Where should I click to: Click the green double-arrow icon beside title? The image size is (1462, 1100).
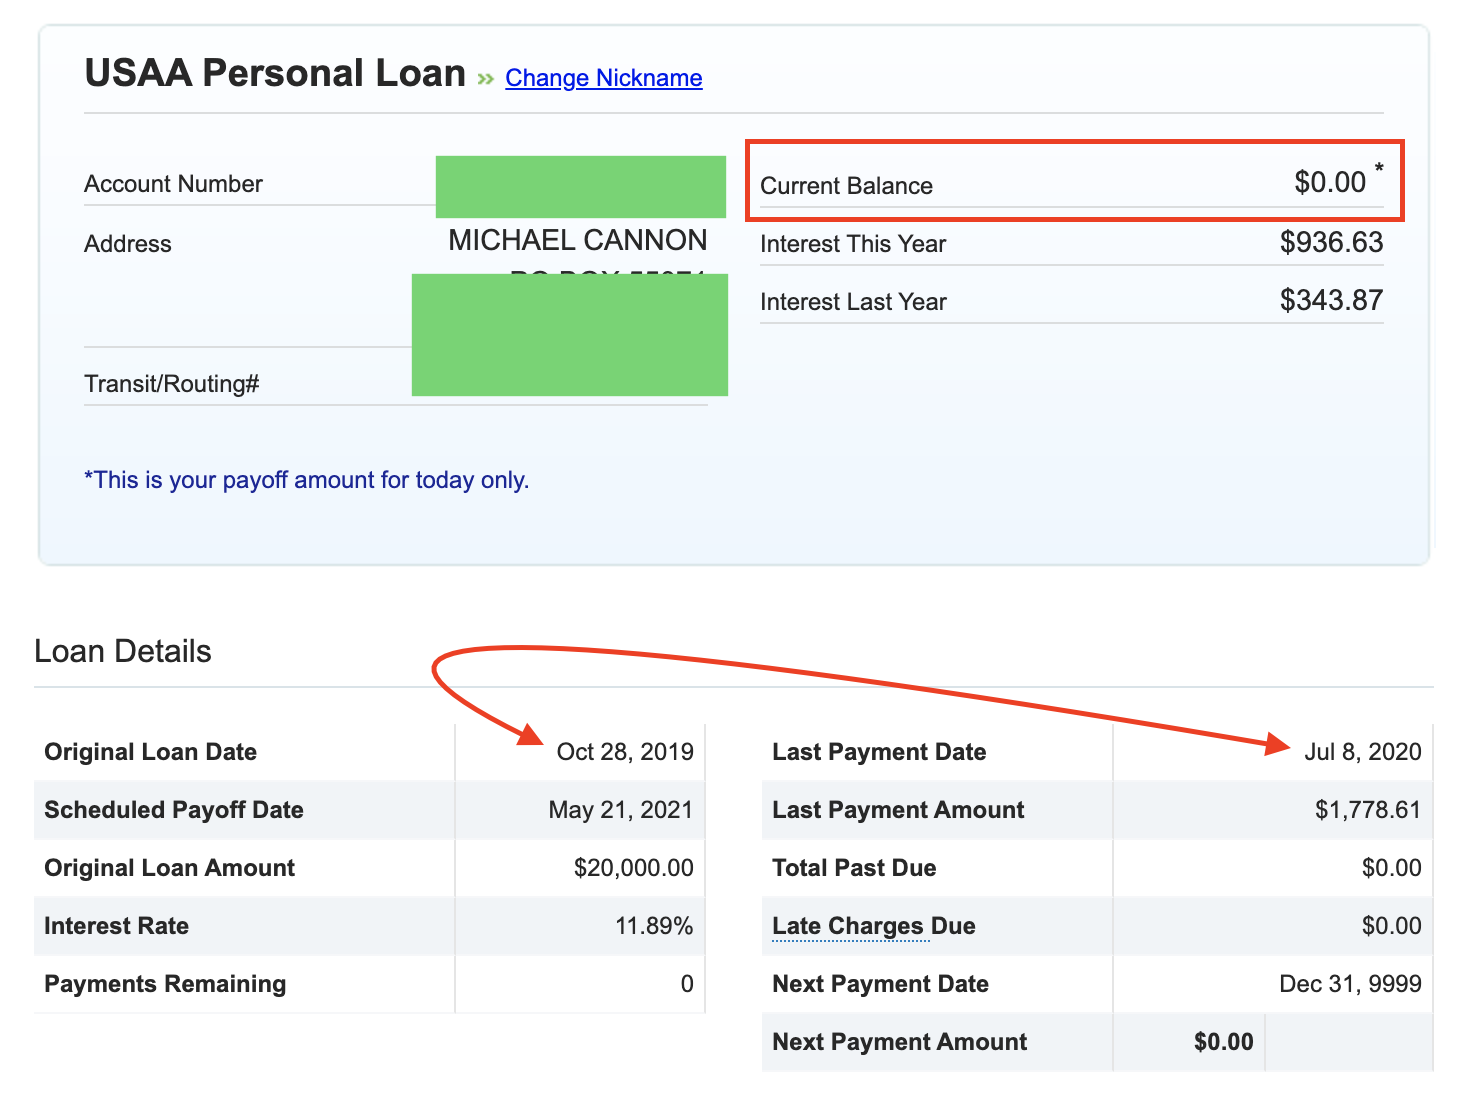pos(486,79)
